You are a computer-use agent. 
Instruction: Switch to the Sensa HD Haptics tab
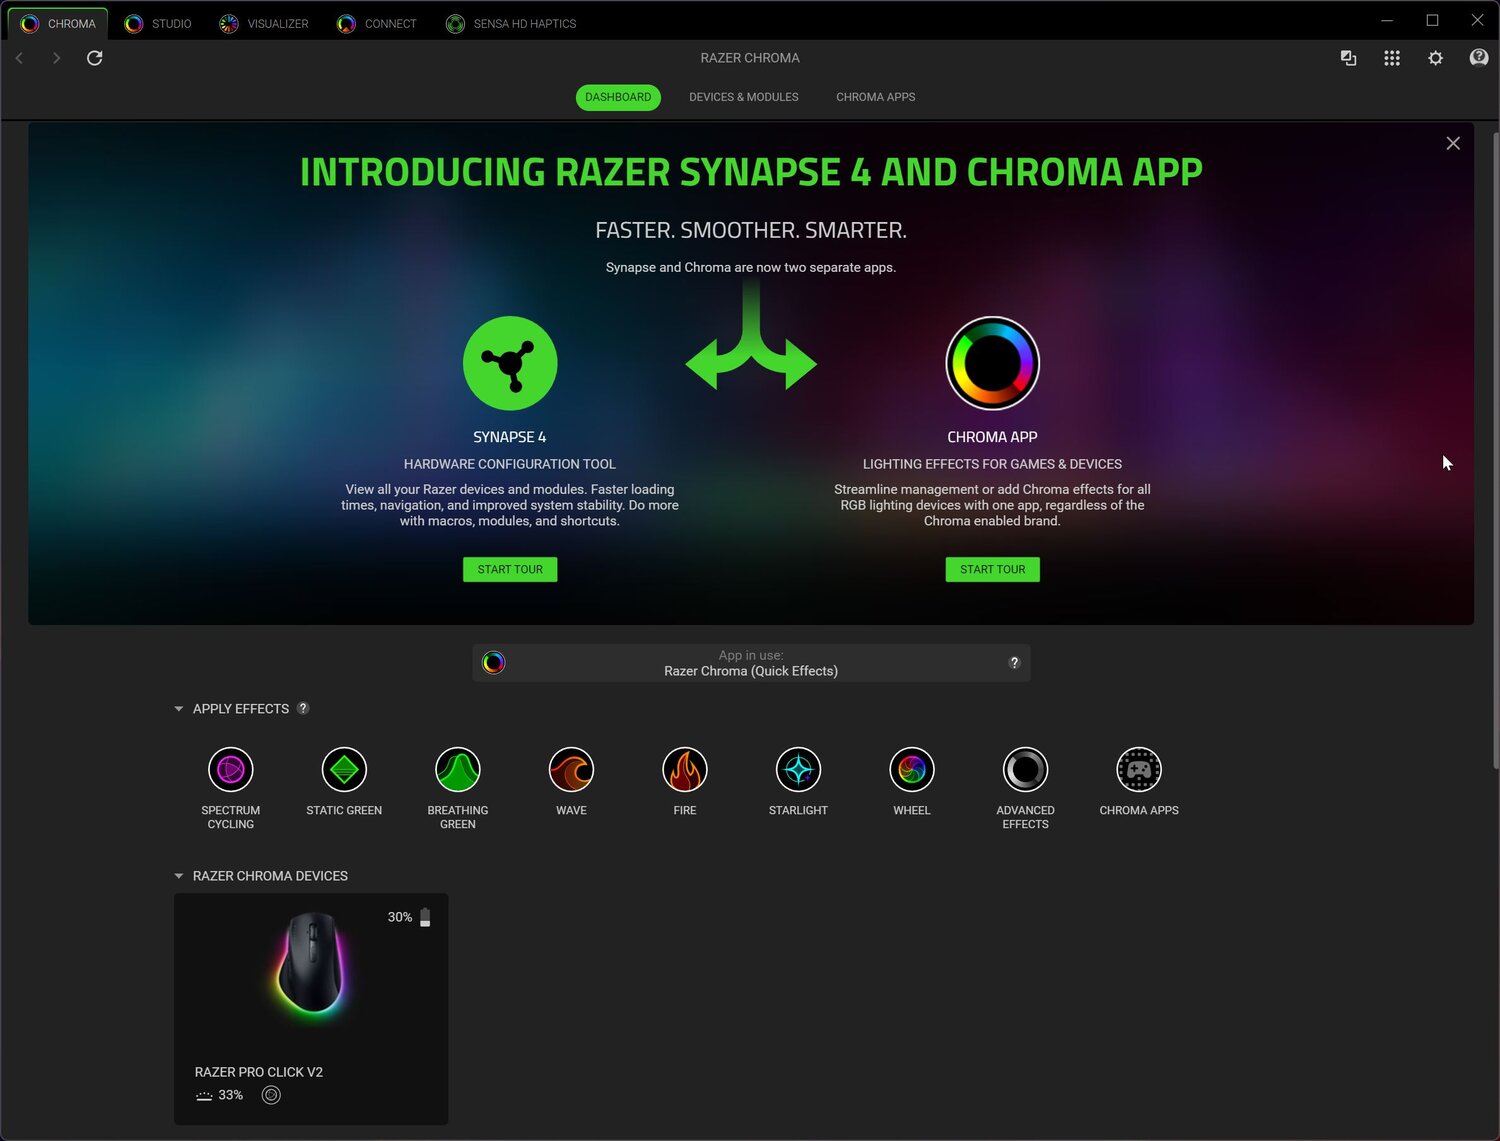pyautogui.click(x=511, y=23)
